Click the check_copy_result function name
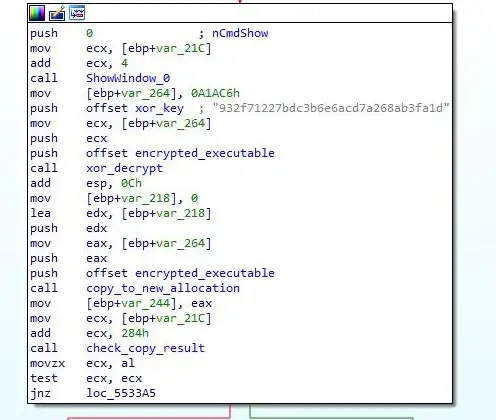Viewport: 496px width, 420px height. pos(145,348)
